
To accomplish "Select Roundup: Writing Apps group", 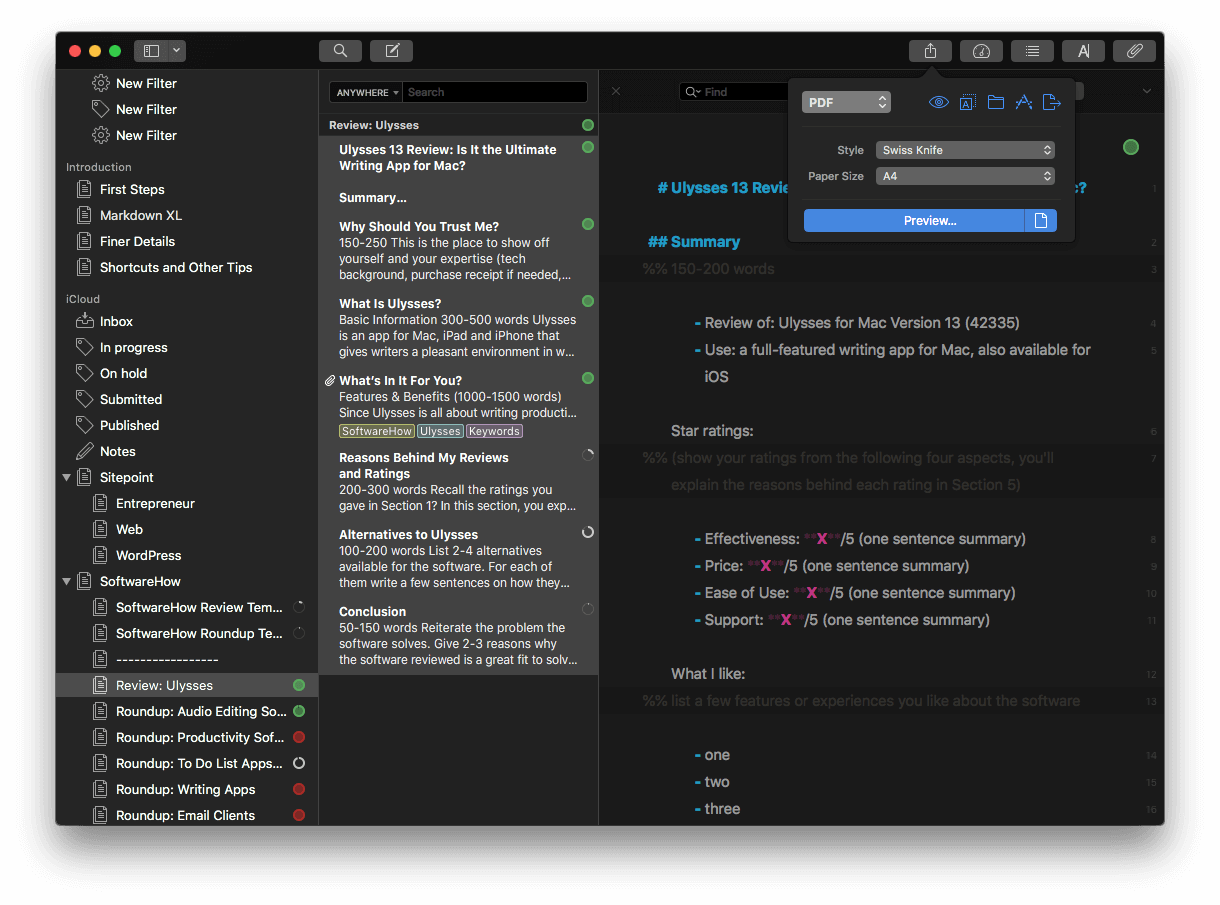I will tap(187, 790).
